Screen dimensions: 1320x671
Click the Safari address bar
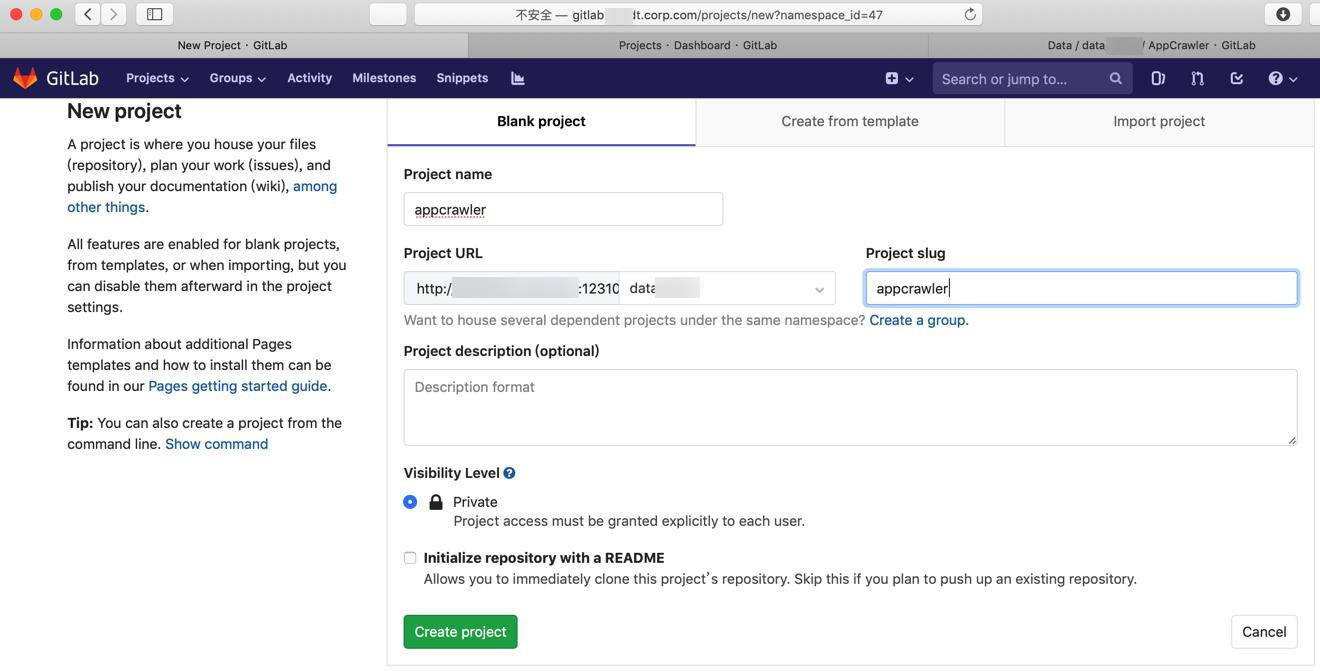pos(698,14)
